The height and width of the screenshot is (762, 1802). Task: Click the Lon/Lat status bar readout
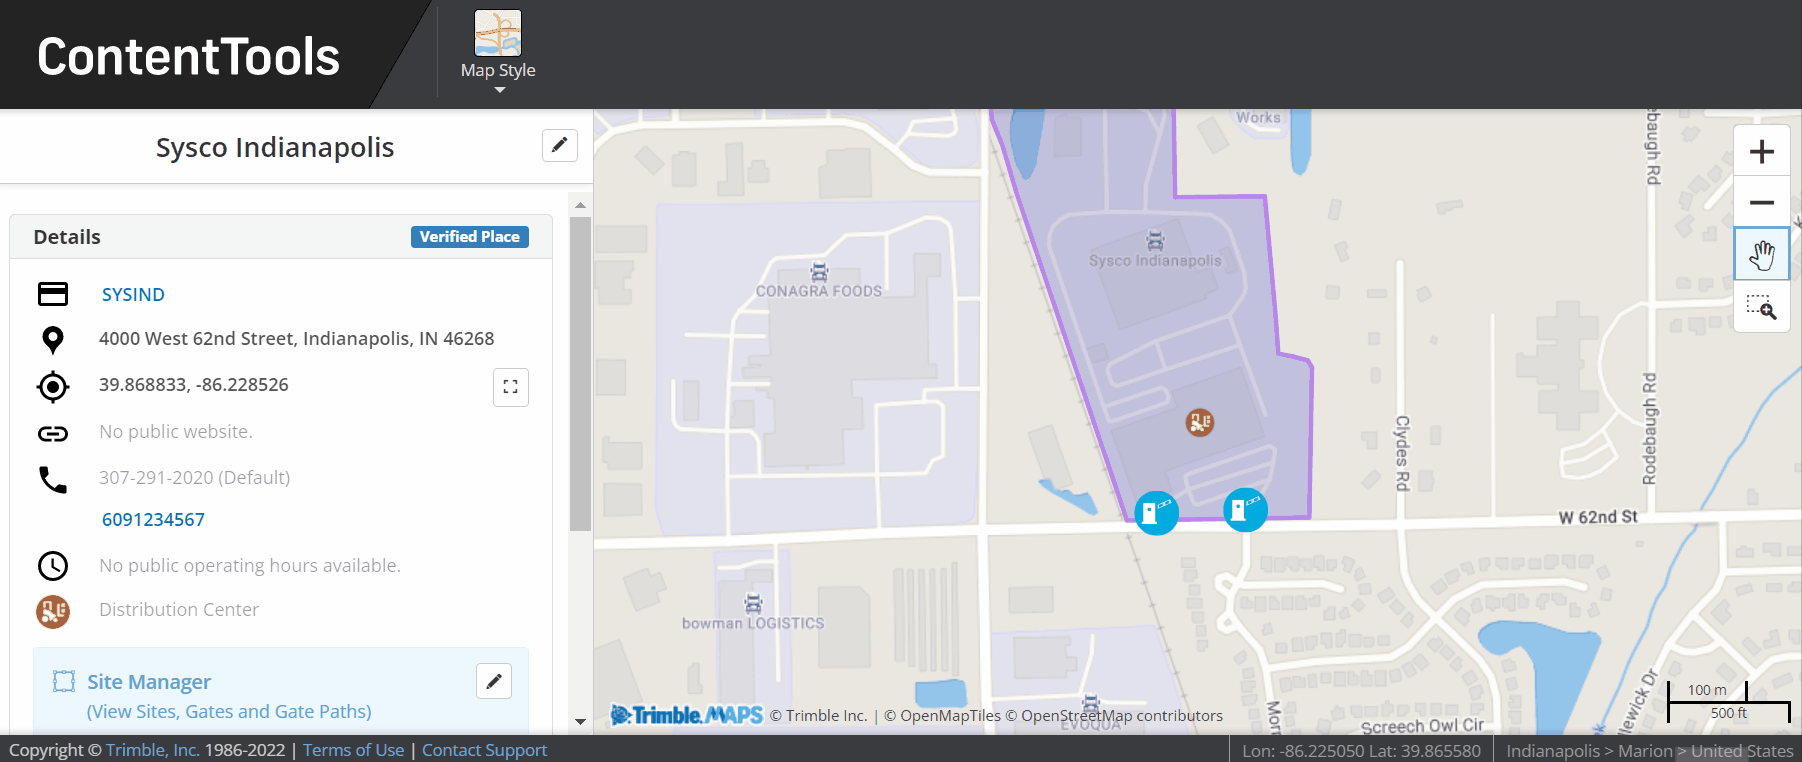1362,751
